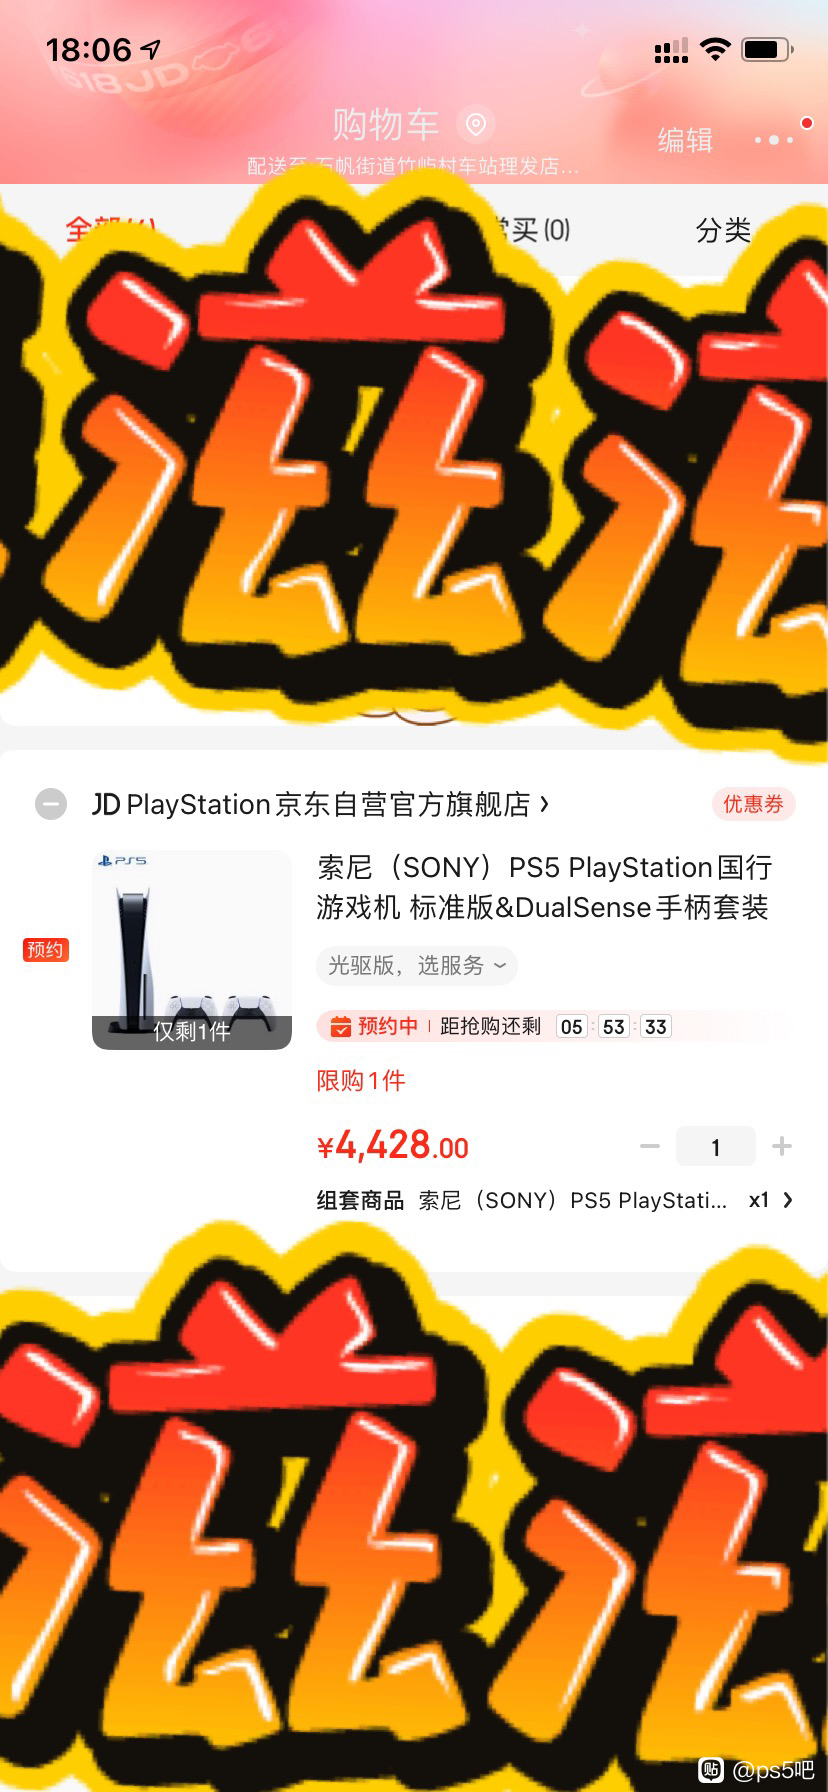Tap the 预约中 calendar icon
828x1792 pixels.
tap(341, 1026)
